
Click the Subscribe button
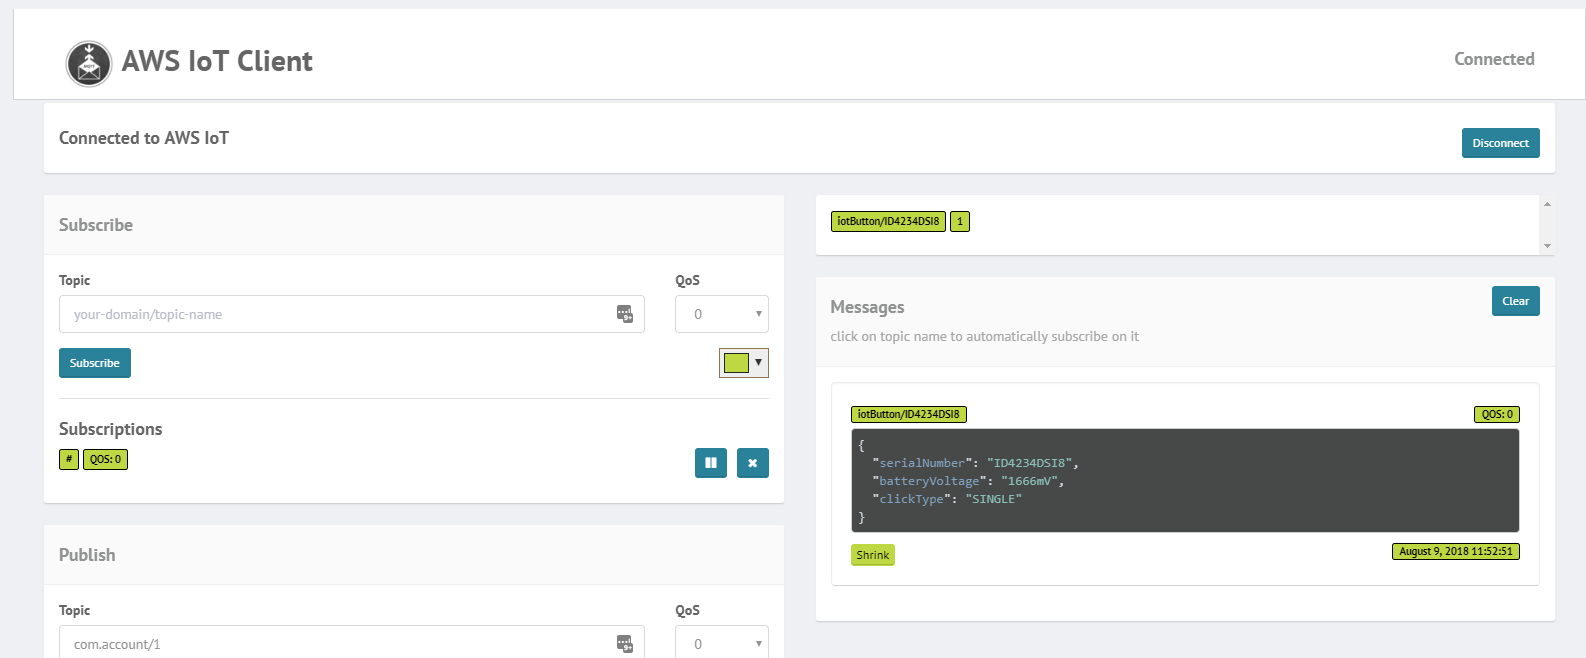(95, 363)
